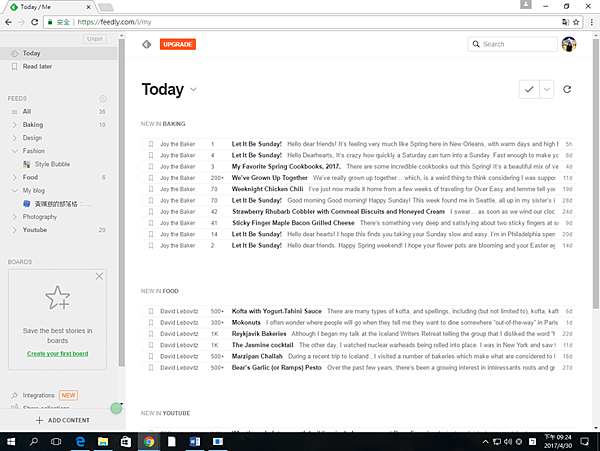The height and width of the screenshot is (451, 600).
Task: Open the Windows Store taskbar icon
Action: tap(126, 442)
